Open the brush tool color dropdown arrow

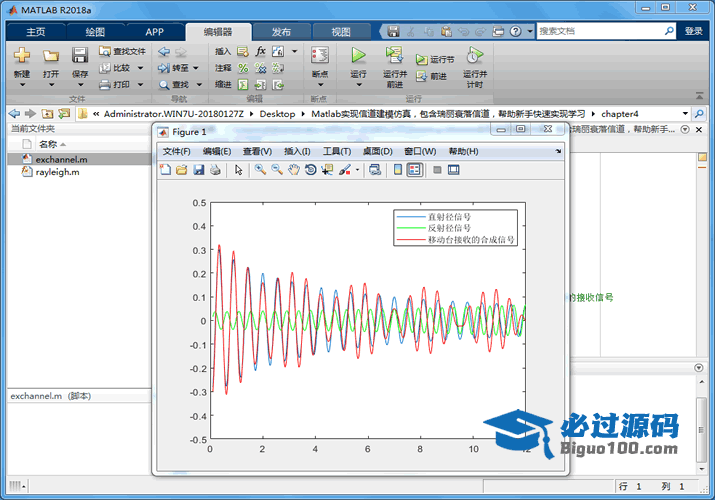tap(358, 170)
